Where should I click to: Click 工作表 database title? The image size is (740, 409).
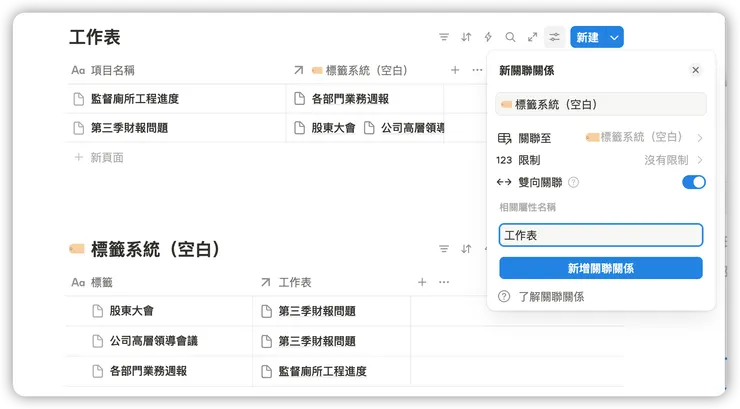[x=94, y=37]
